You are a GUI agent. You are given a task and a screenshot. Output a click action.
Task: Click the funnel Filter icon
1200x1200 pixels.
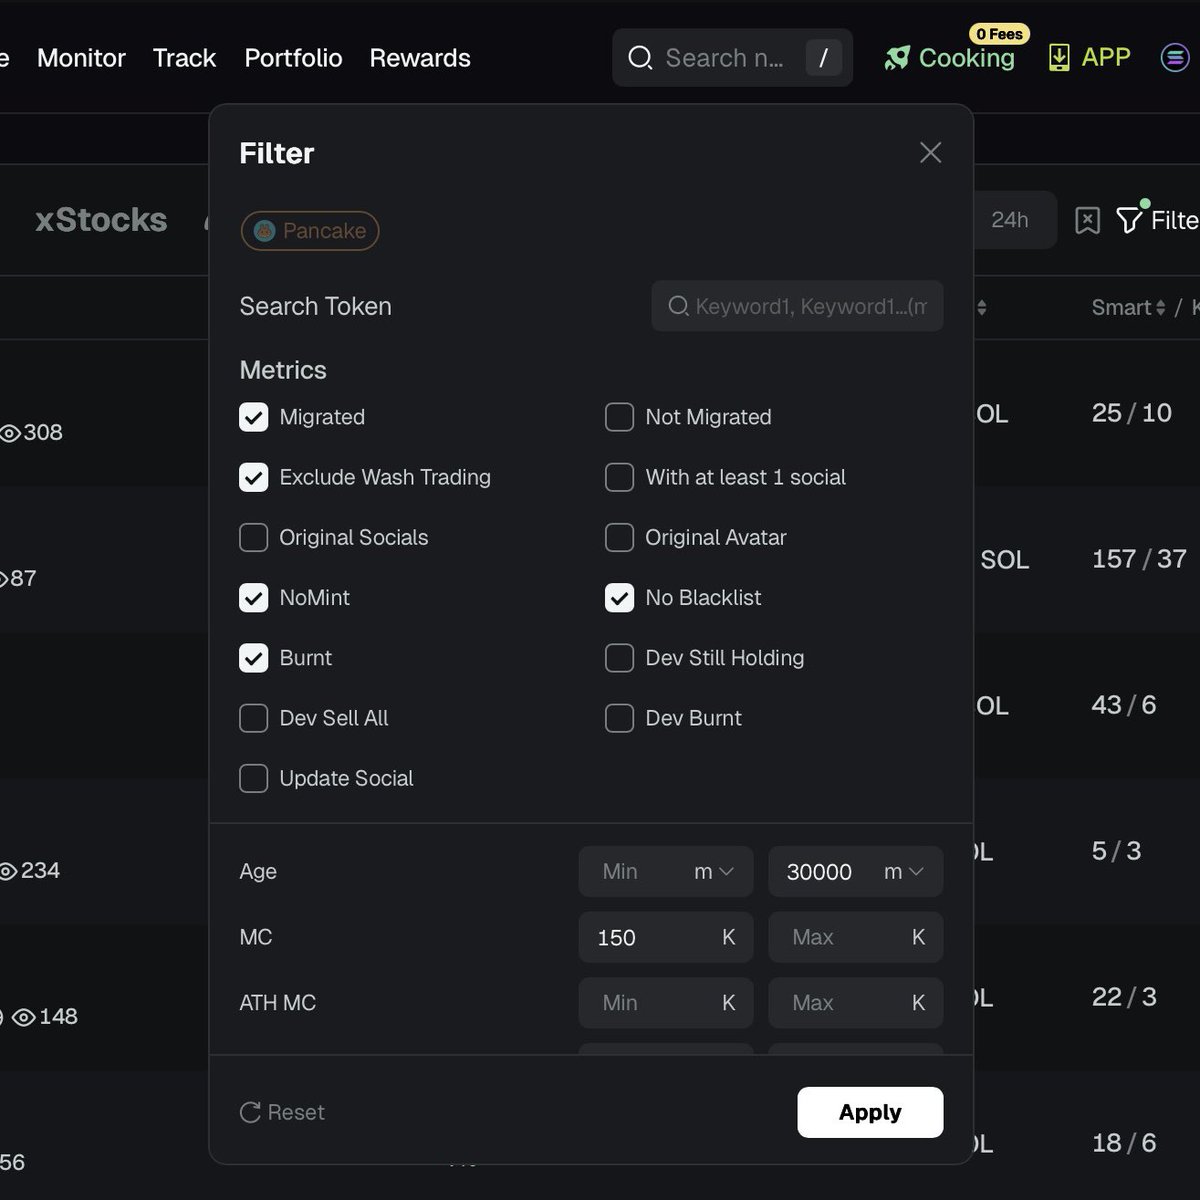pyautogui.click(x=1129, y=220)
